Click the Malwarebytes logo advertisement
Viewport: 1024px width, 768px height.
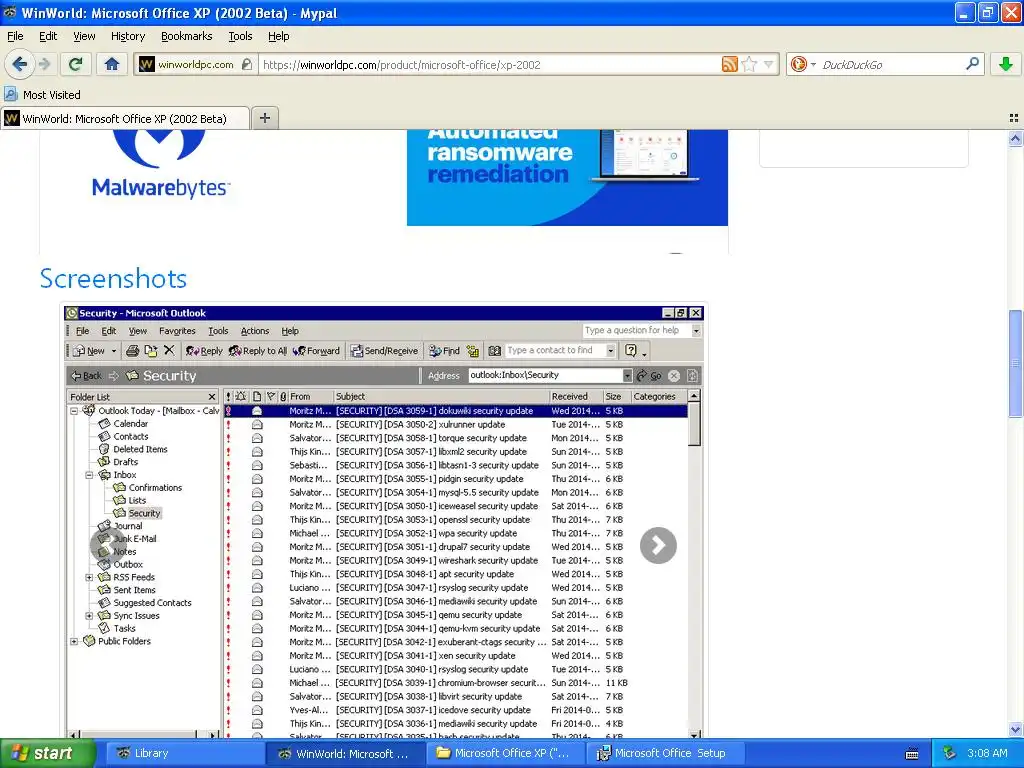[x=161, y=165]
